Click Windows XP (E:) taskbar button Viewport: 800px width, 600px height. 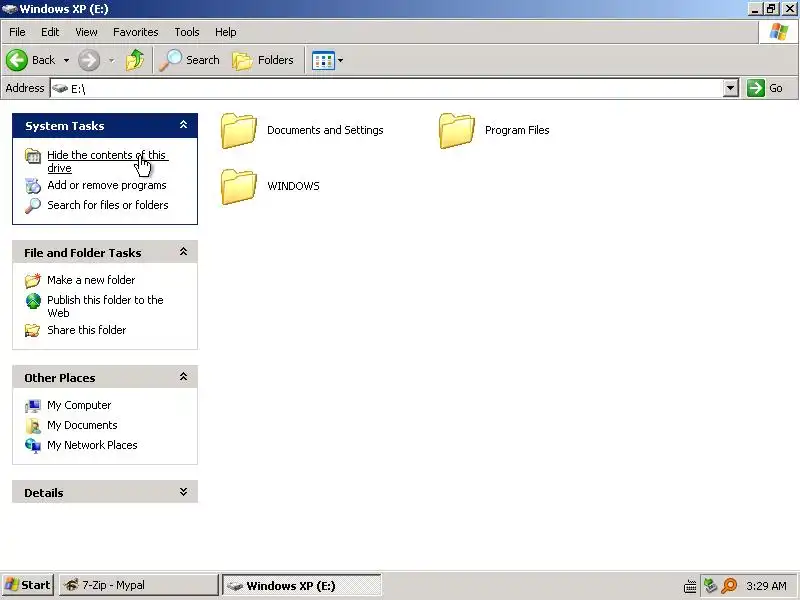point(302,585)
